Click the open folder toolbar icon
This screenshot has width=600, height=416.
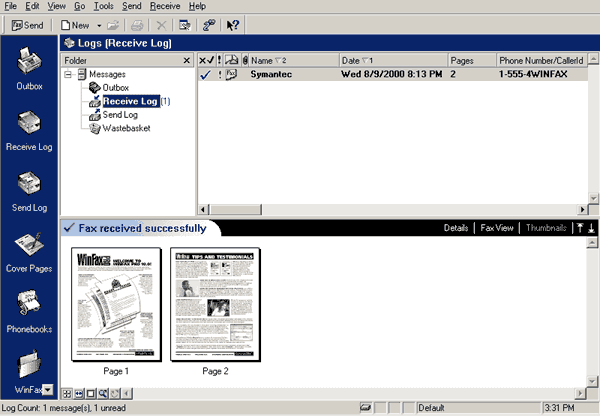pos(113,26)
